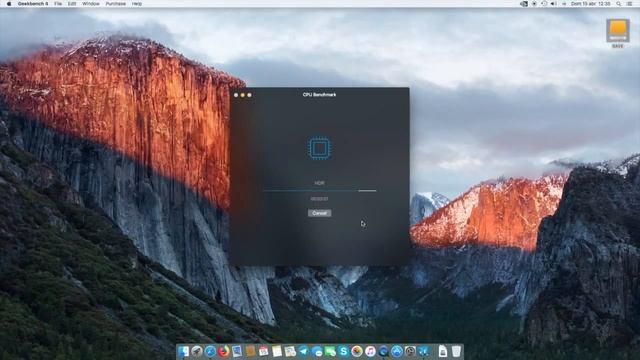Open Notification Center in menu bar
The image size is (640, 360).
pos(629,4)
